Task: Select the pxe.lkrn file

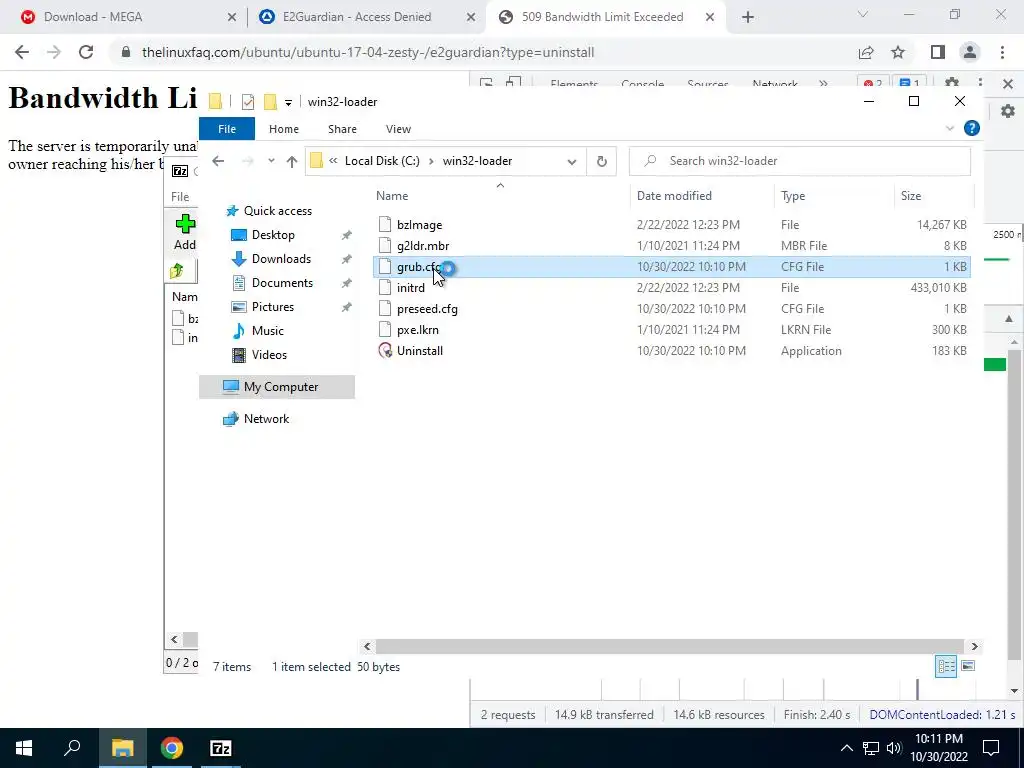Action: pos(417,330)
